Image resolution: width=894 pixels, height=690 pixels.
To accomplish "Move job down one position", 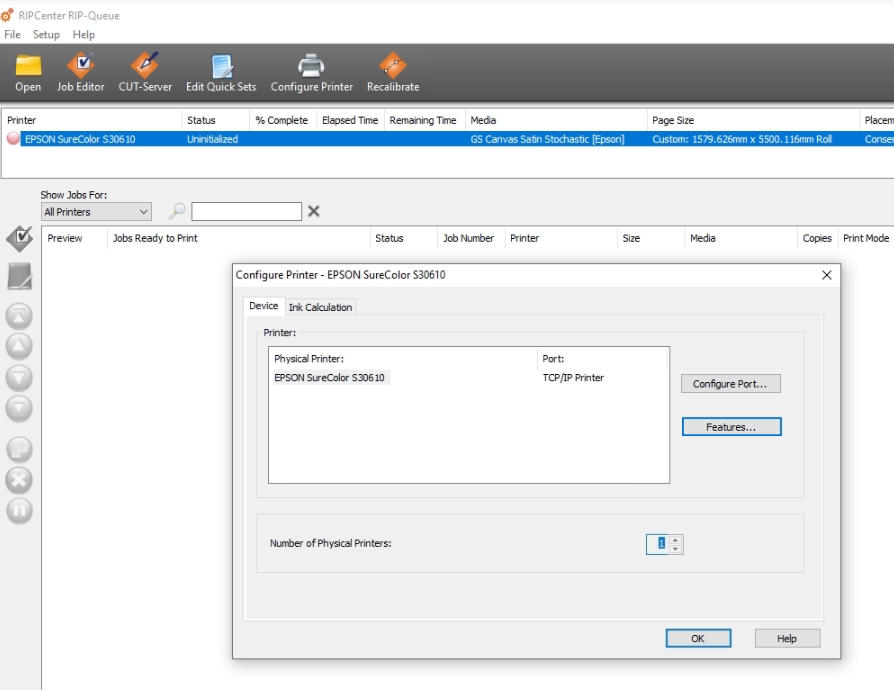I will click(19, 378).
